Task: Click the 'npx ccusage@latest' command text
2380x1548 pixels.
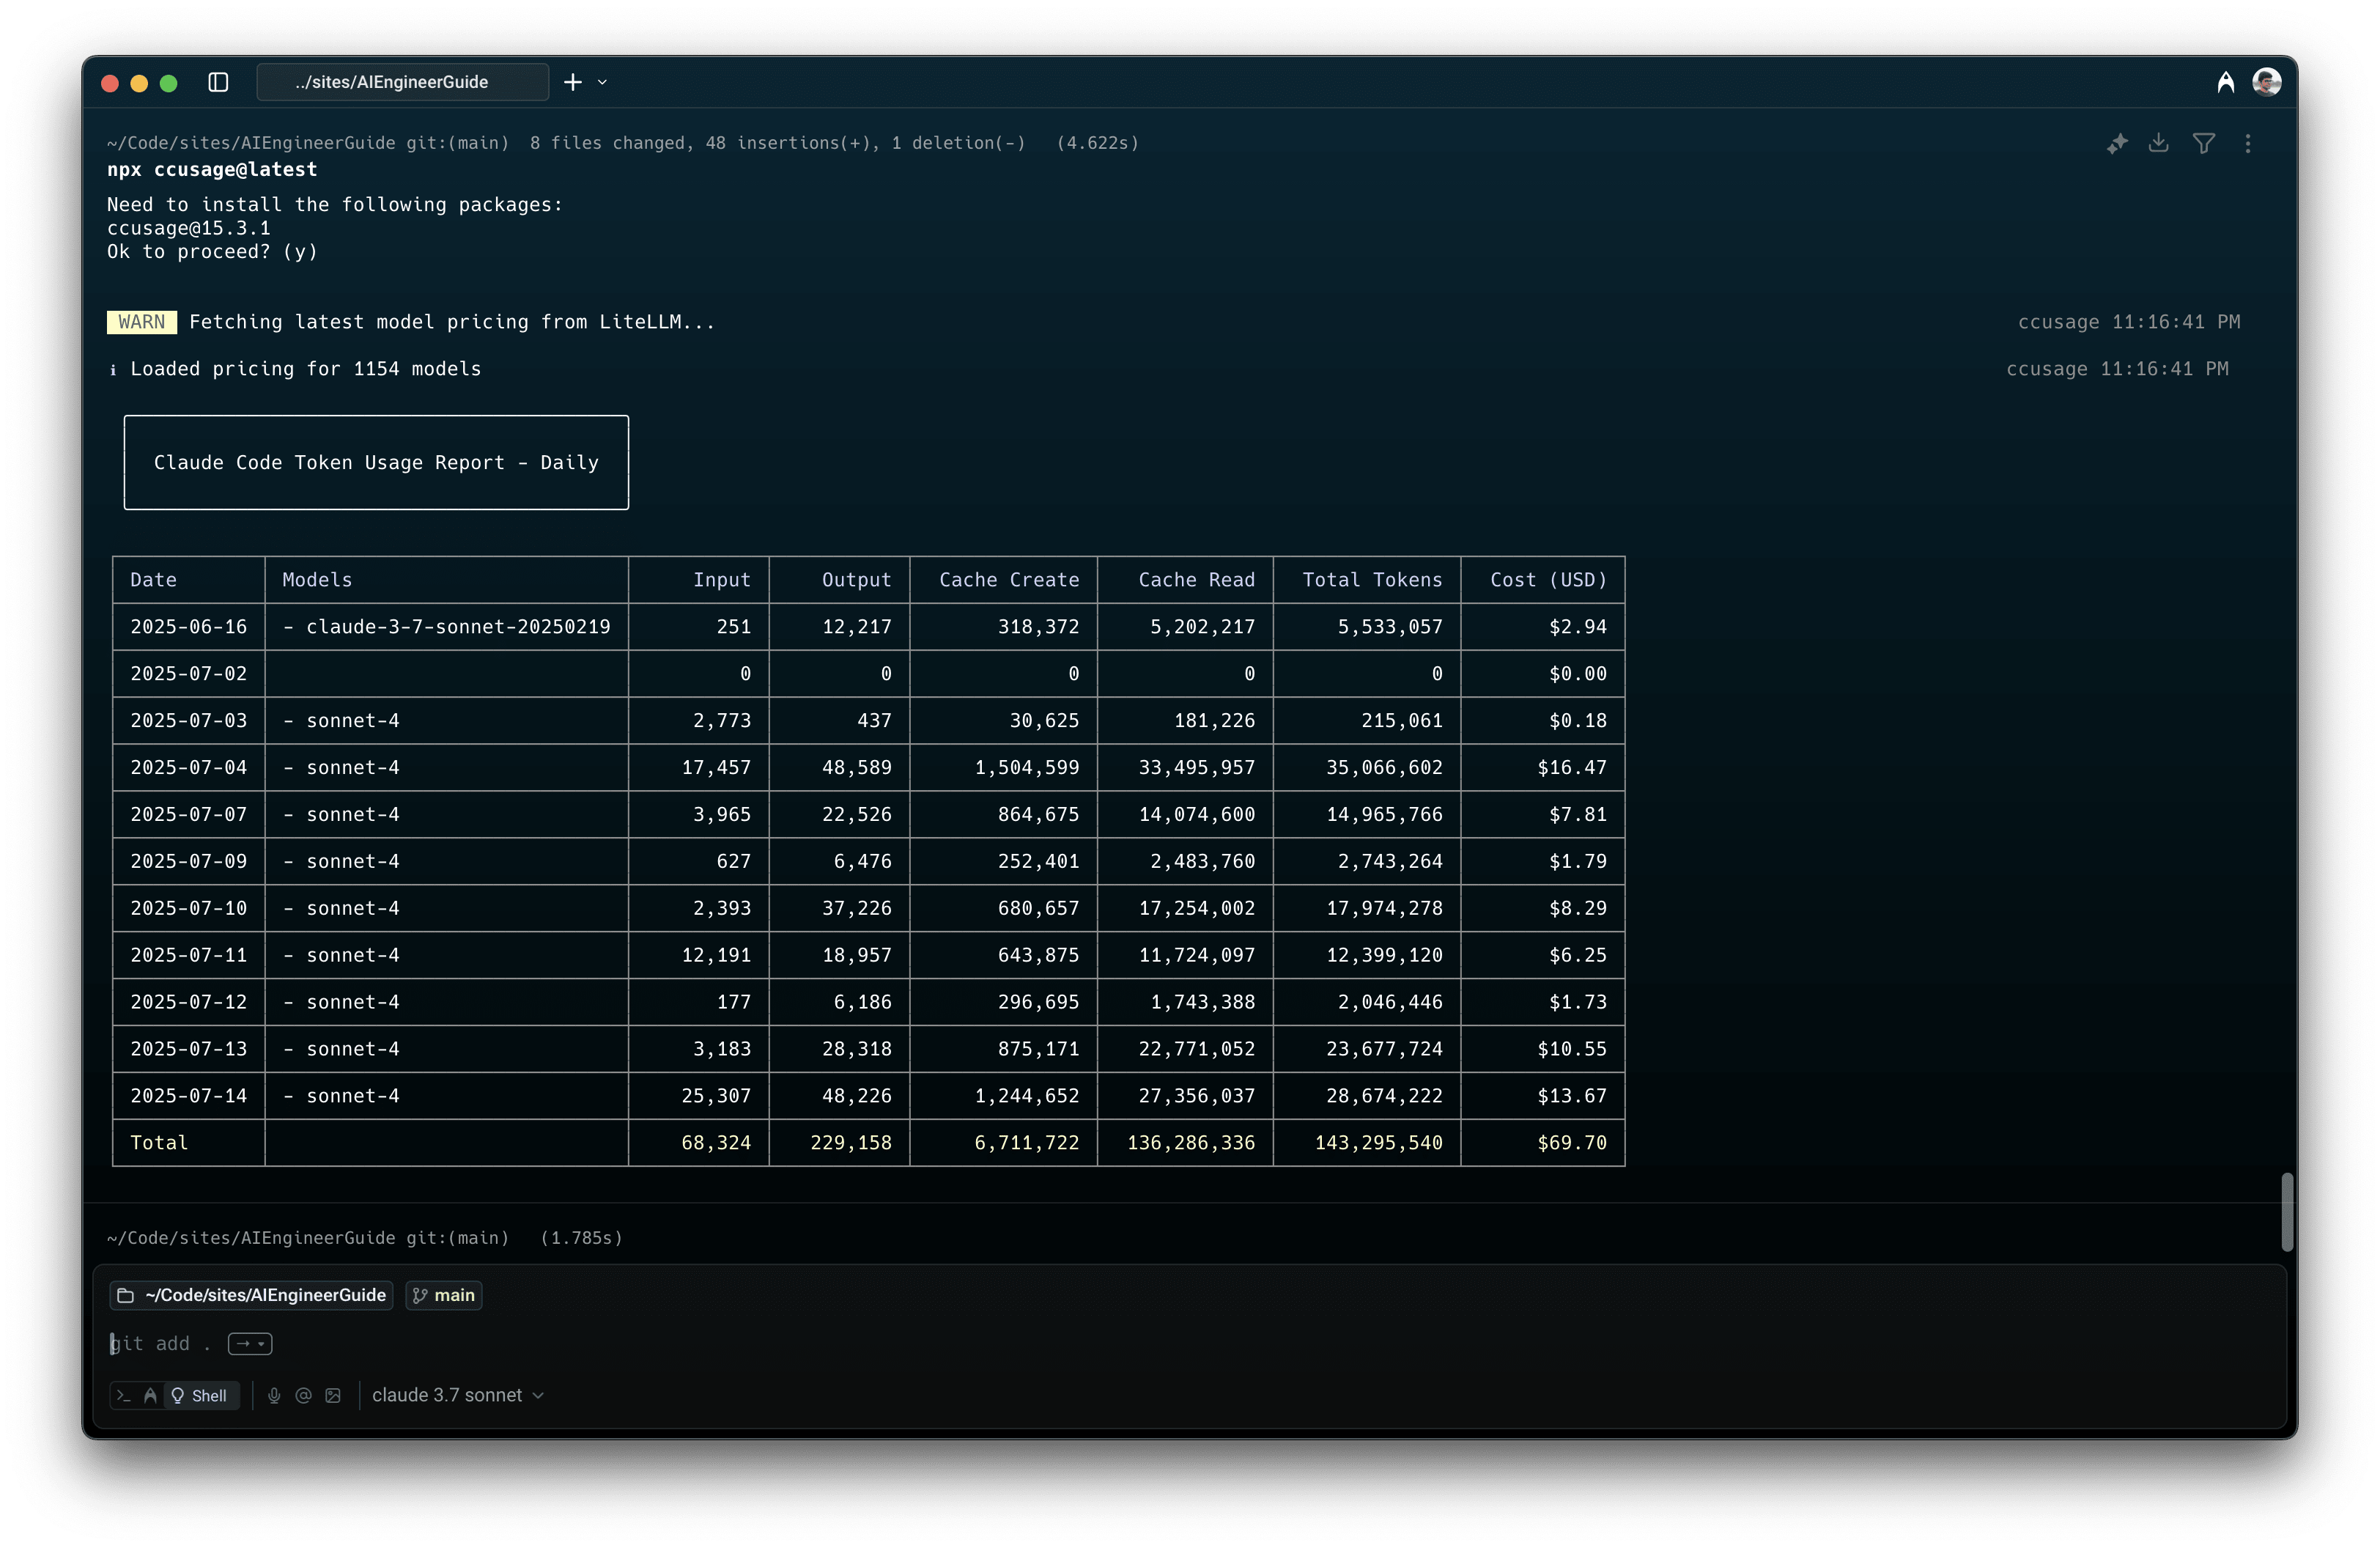Action: pos(212,170)
